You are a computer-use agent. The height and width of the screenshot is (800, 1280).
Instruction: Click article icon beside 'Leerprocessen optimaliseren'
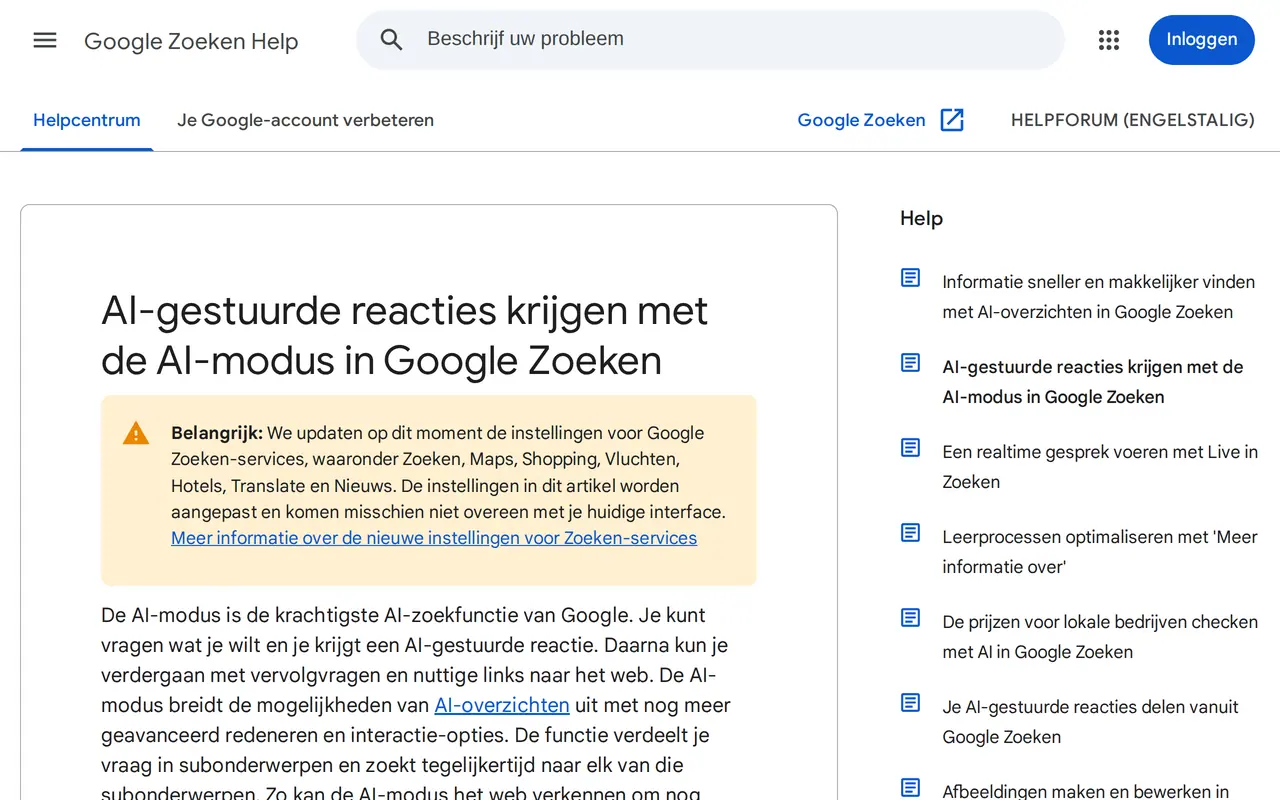click(x=911, y=533)
